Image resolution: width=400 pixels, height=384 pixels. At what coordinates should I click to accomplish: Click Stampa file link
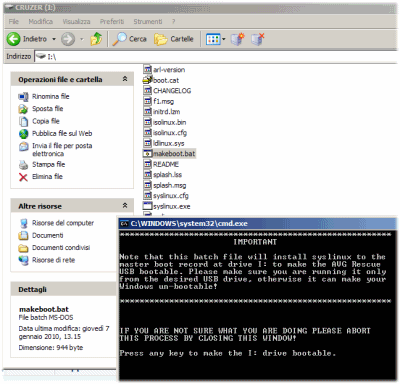pyautogui.click(x=49, y=164)
